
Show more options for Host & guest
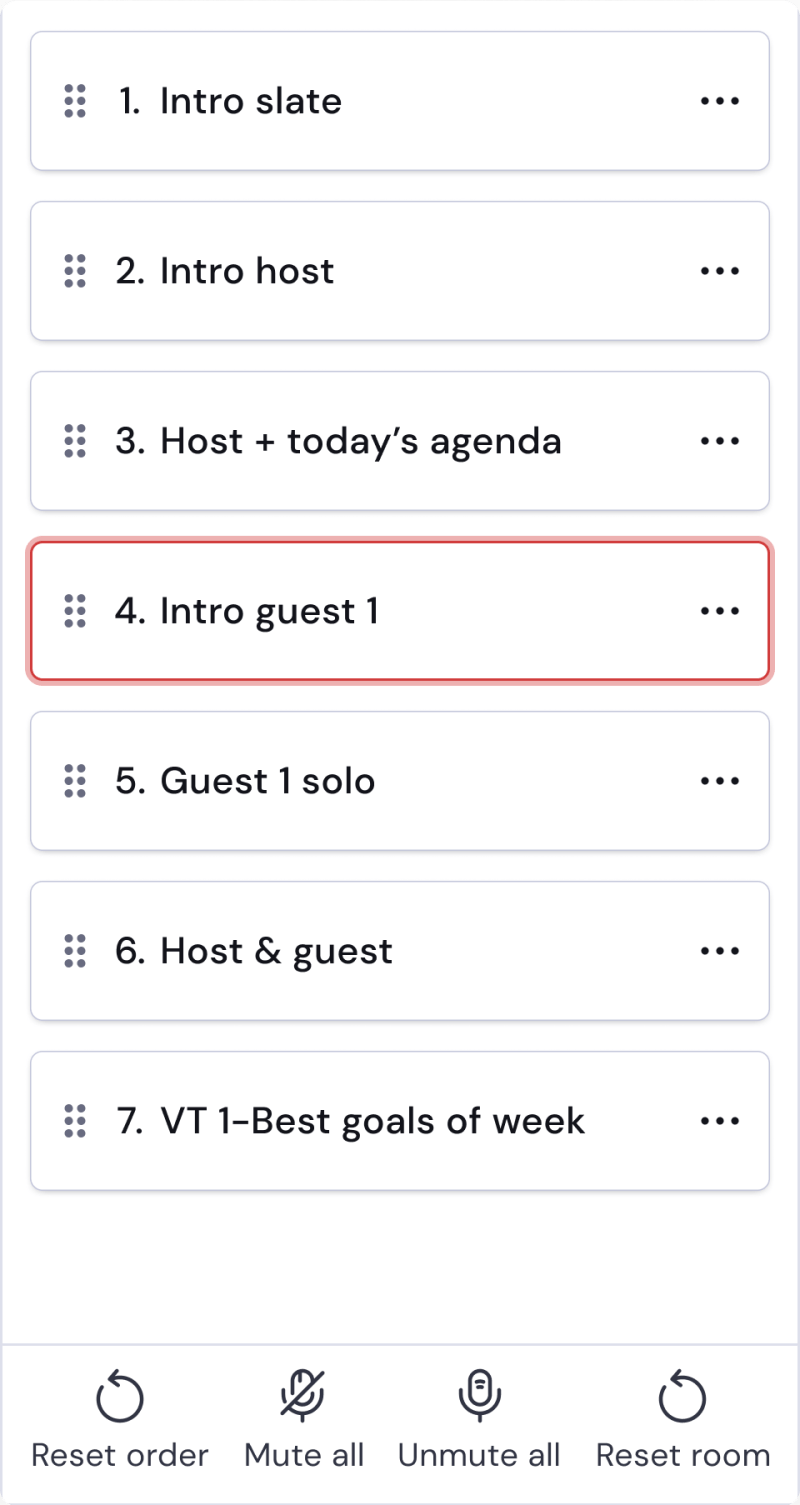point(720,951)
